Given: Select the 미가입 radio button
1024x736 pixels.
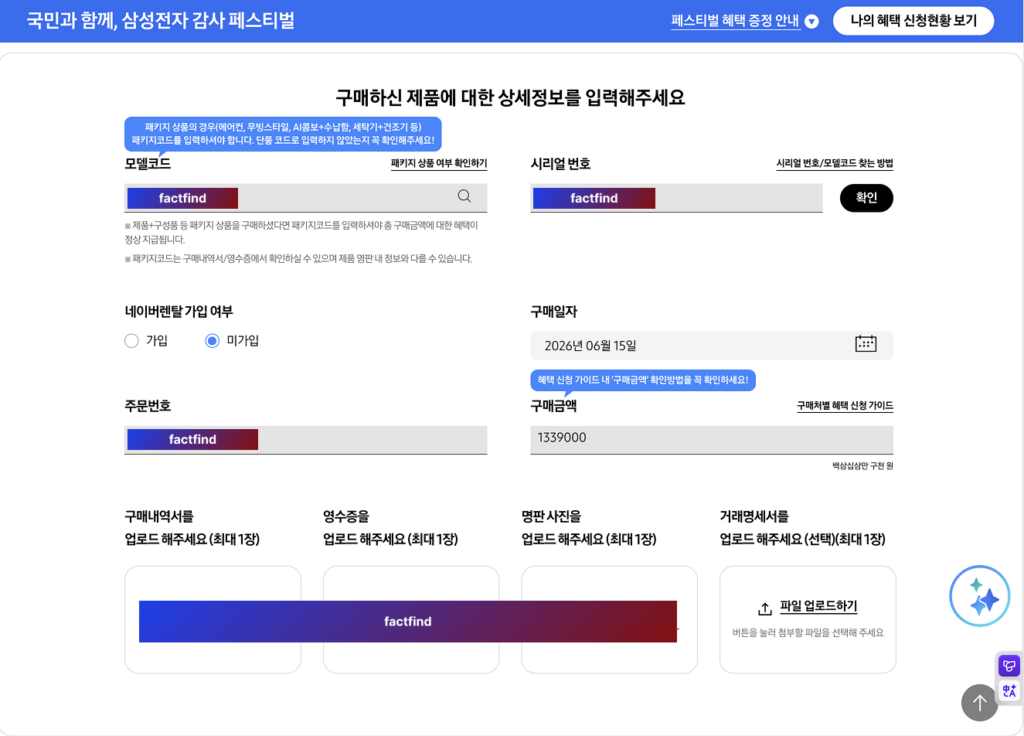Looking at the screenshot, I should click(212, 341).
